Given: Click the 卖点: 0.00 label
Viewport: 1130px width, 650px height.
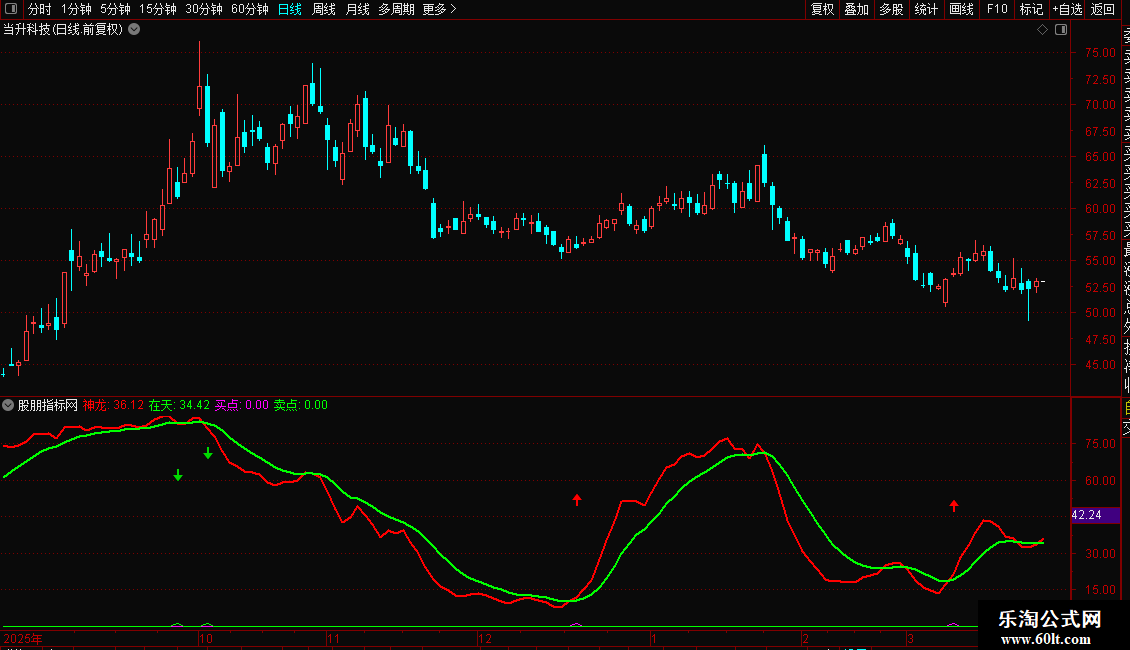Looking at the screenshot, I should click(301, 405).
